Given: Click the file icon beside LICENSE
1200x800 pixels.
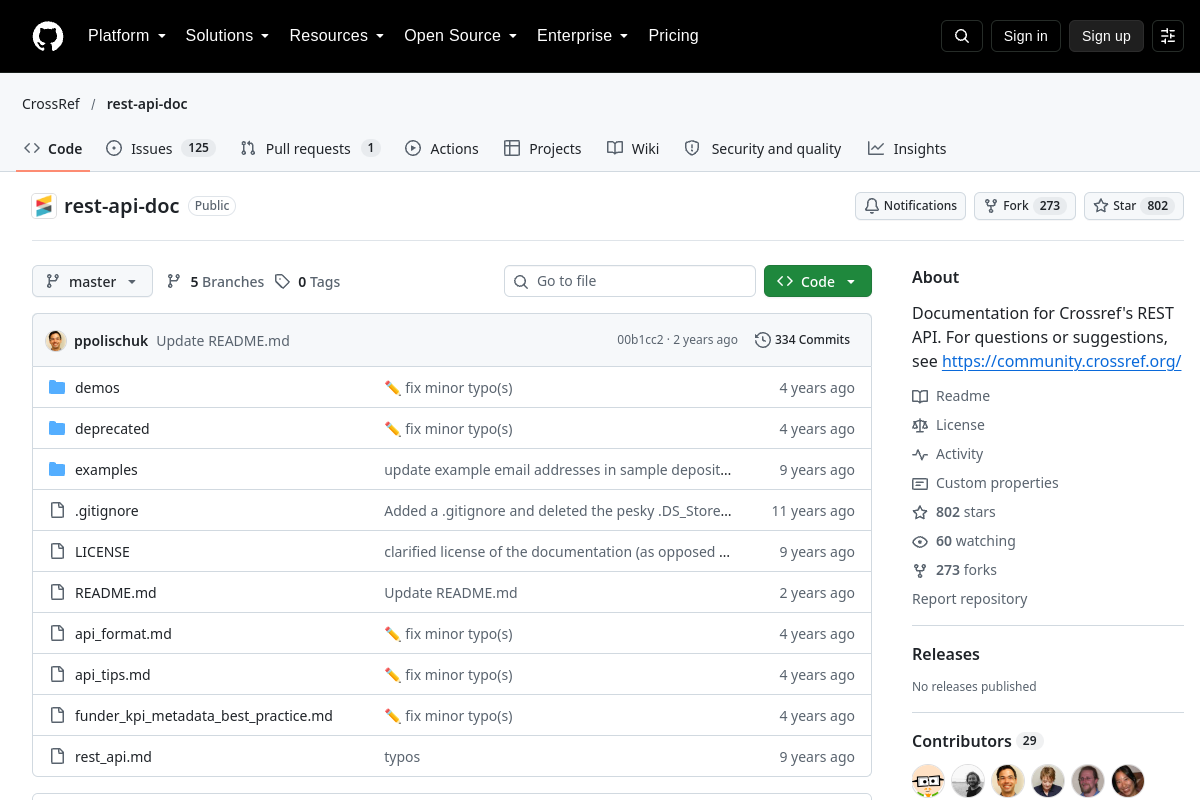Looking at the screenshot, I should pos(57,551).
